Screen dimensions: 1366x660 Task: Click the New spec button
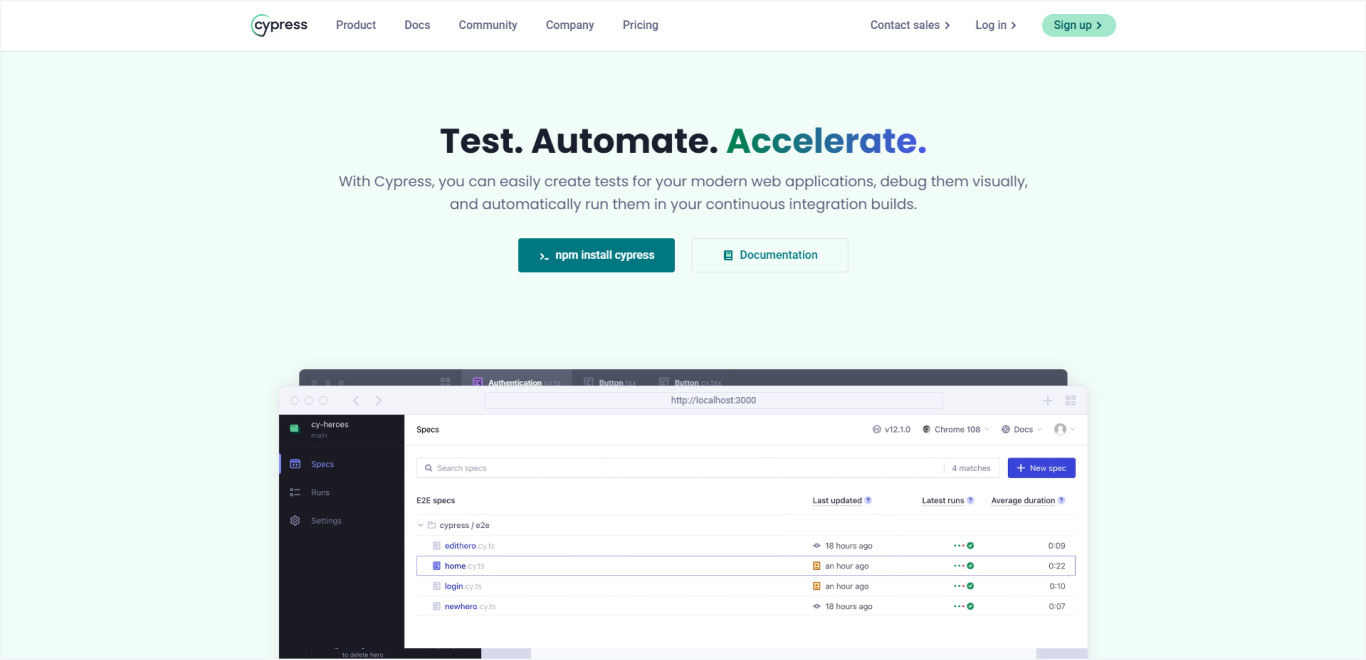pyautogui.click(x=1041, y=467)
